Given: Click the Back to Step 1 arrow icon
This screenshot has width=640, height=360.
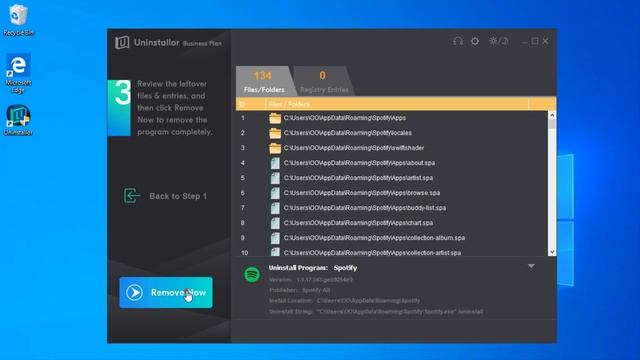Looking at the screenshot, I should [132, 196].
